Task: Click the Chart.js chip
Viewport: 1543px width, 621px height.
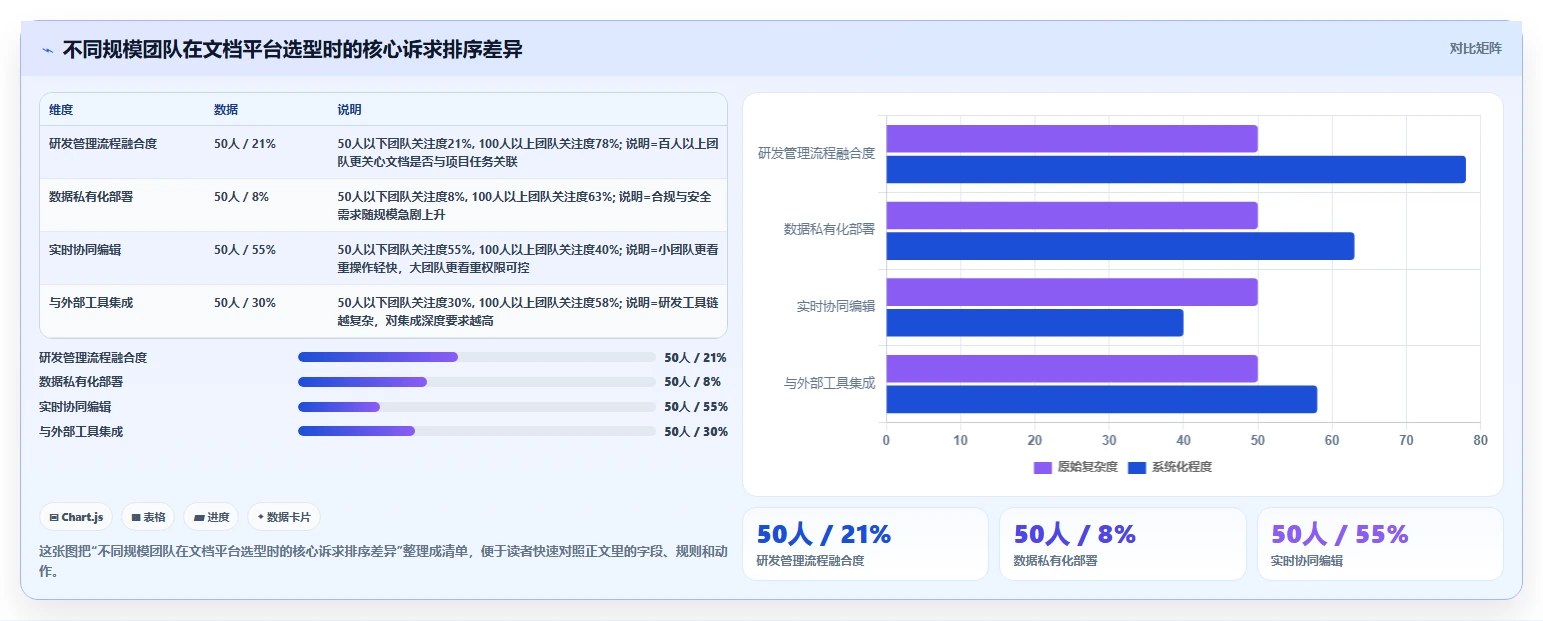Action: [x=76, y=517]
